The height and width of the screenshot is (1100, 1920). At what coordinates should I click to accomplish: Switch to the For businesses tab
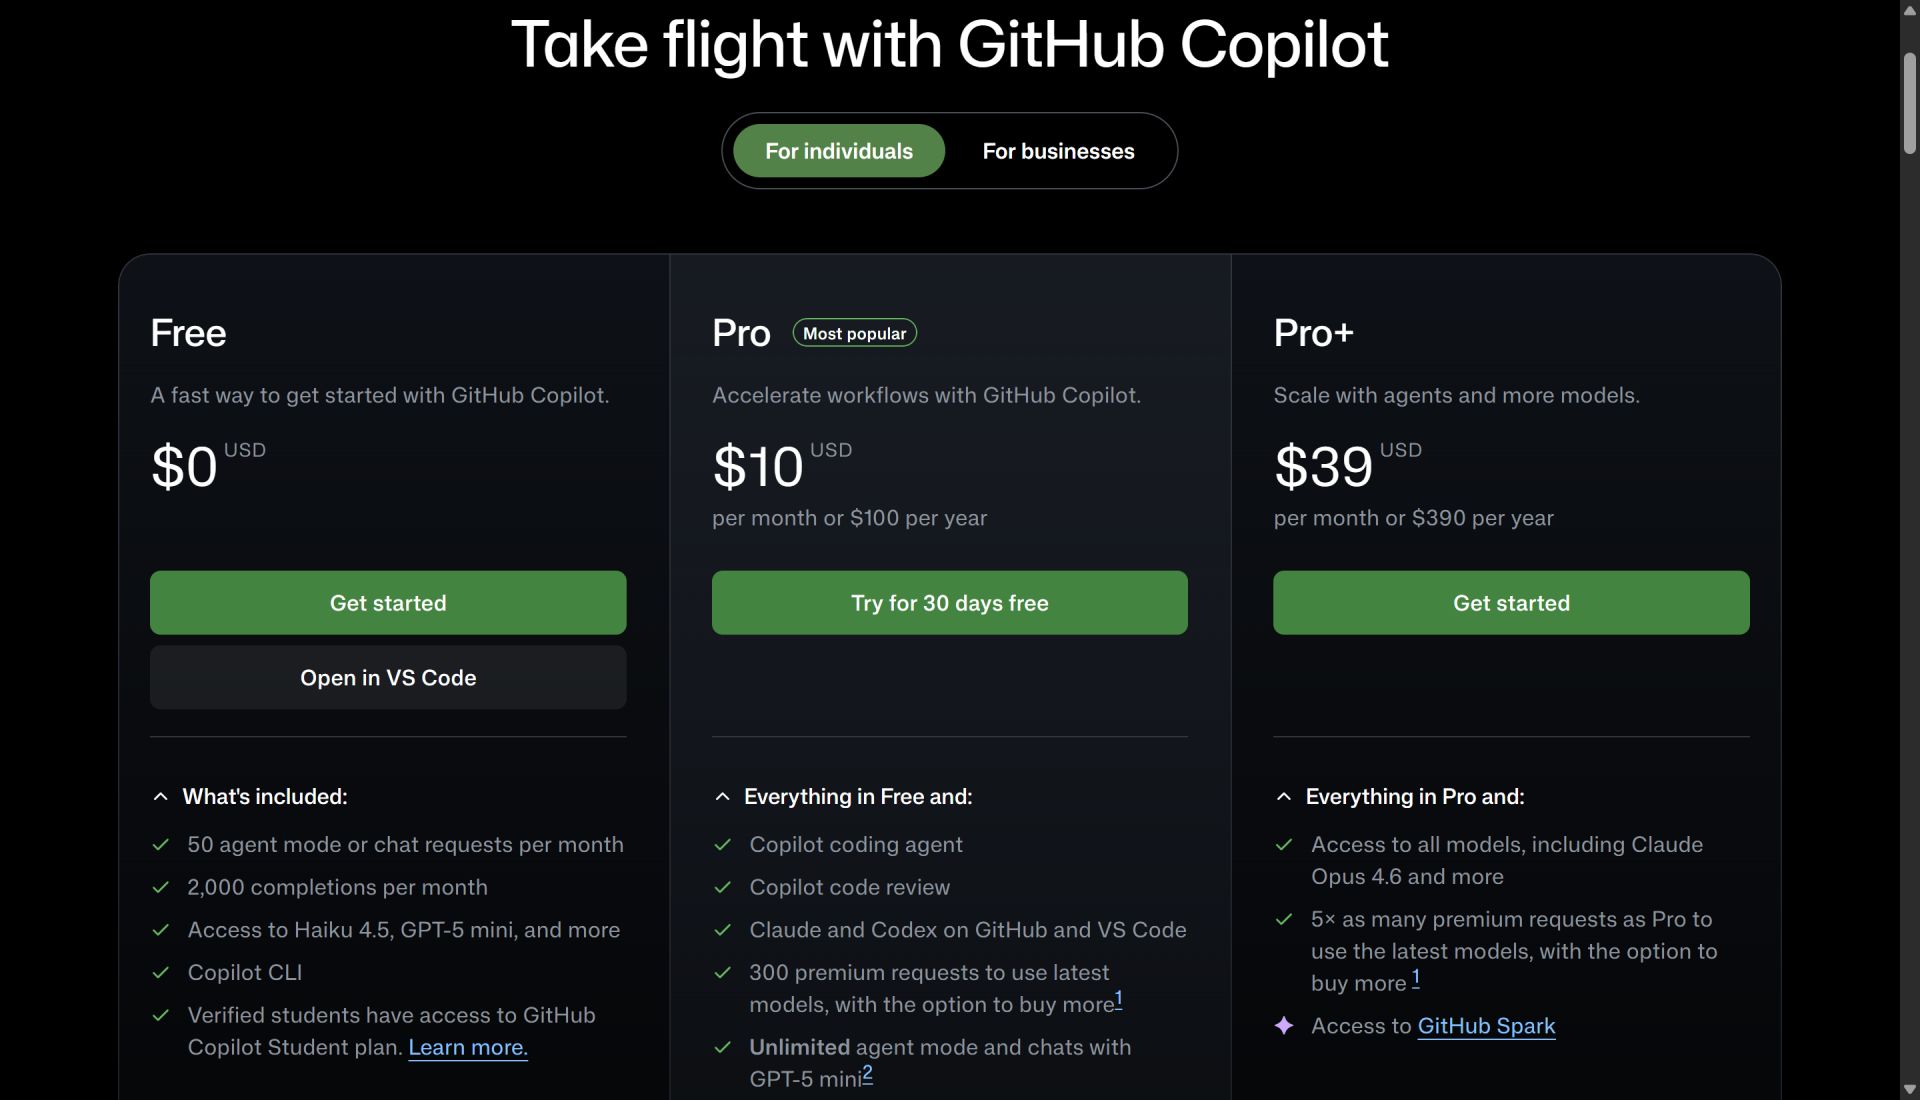pos(1058,151)
